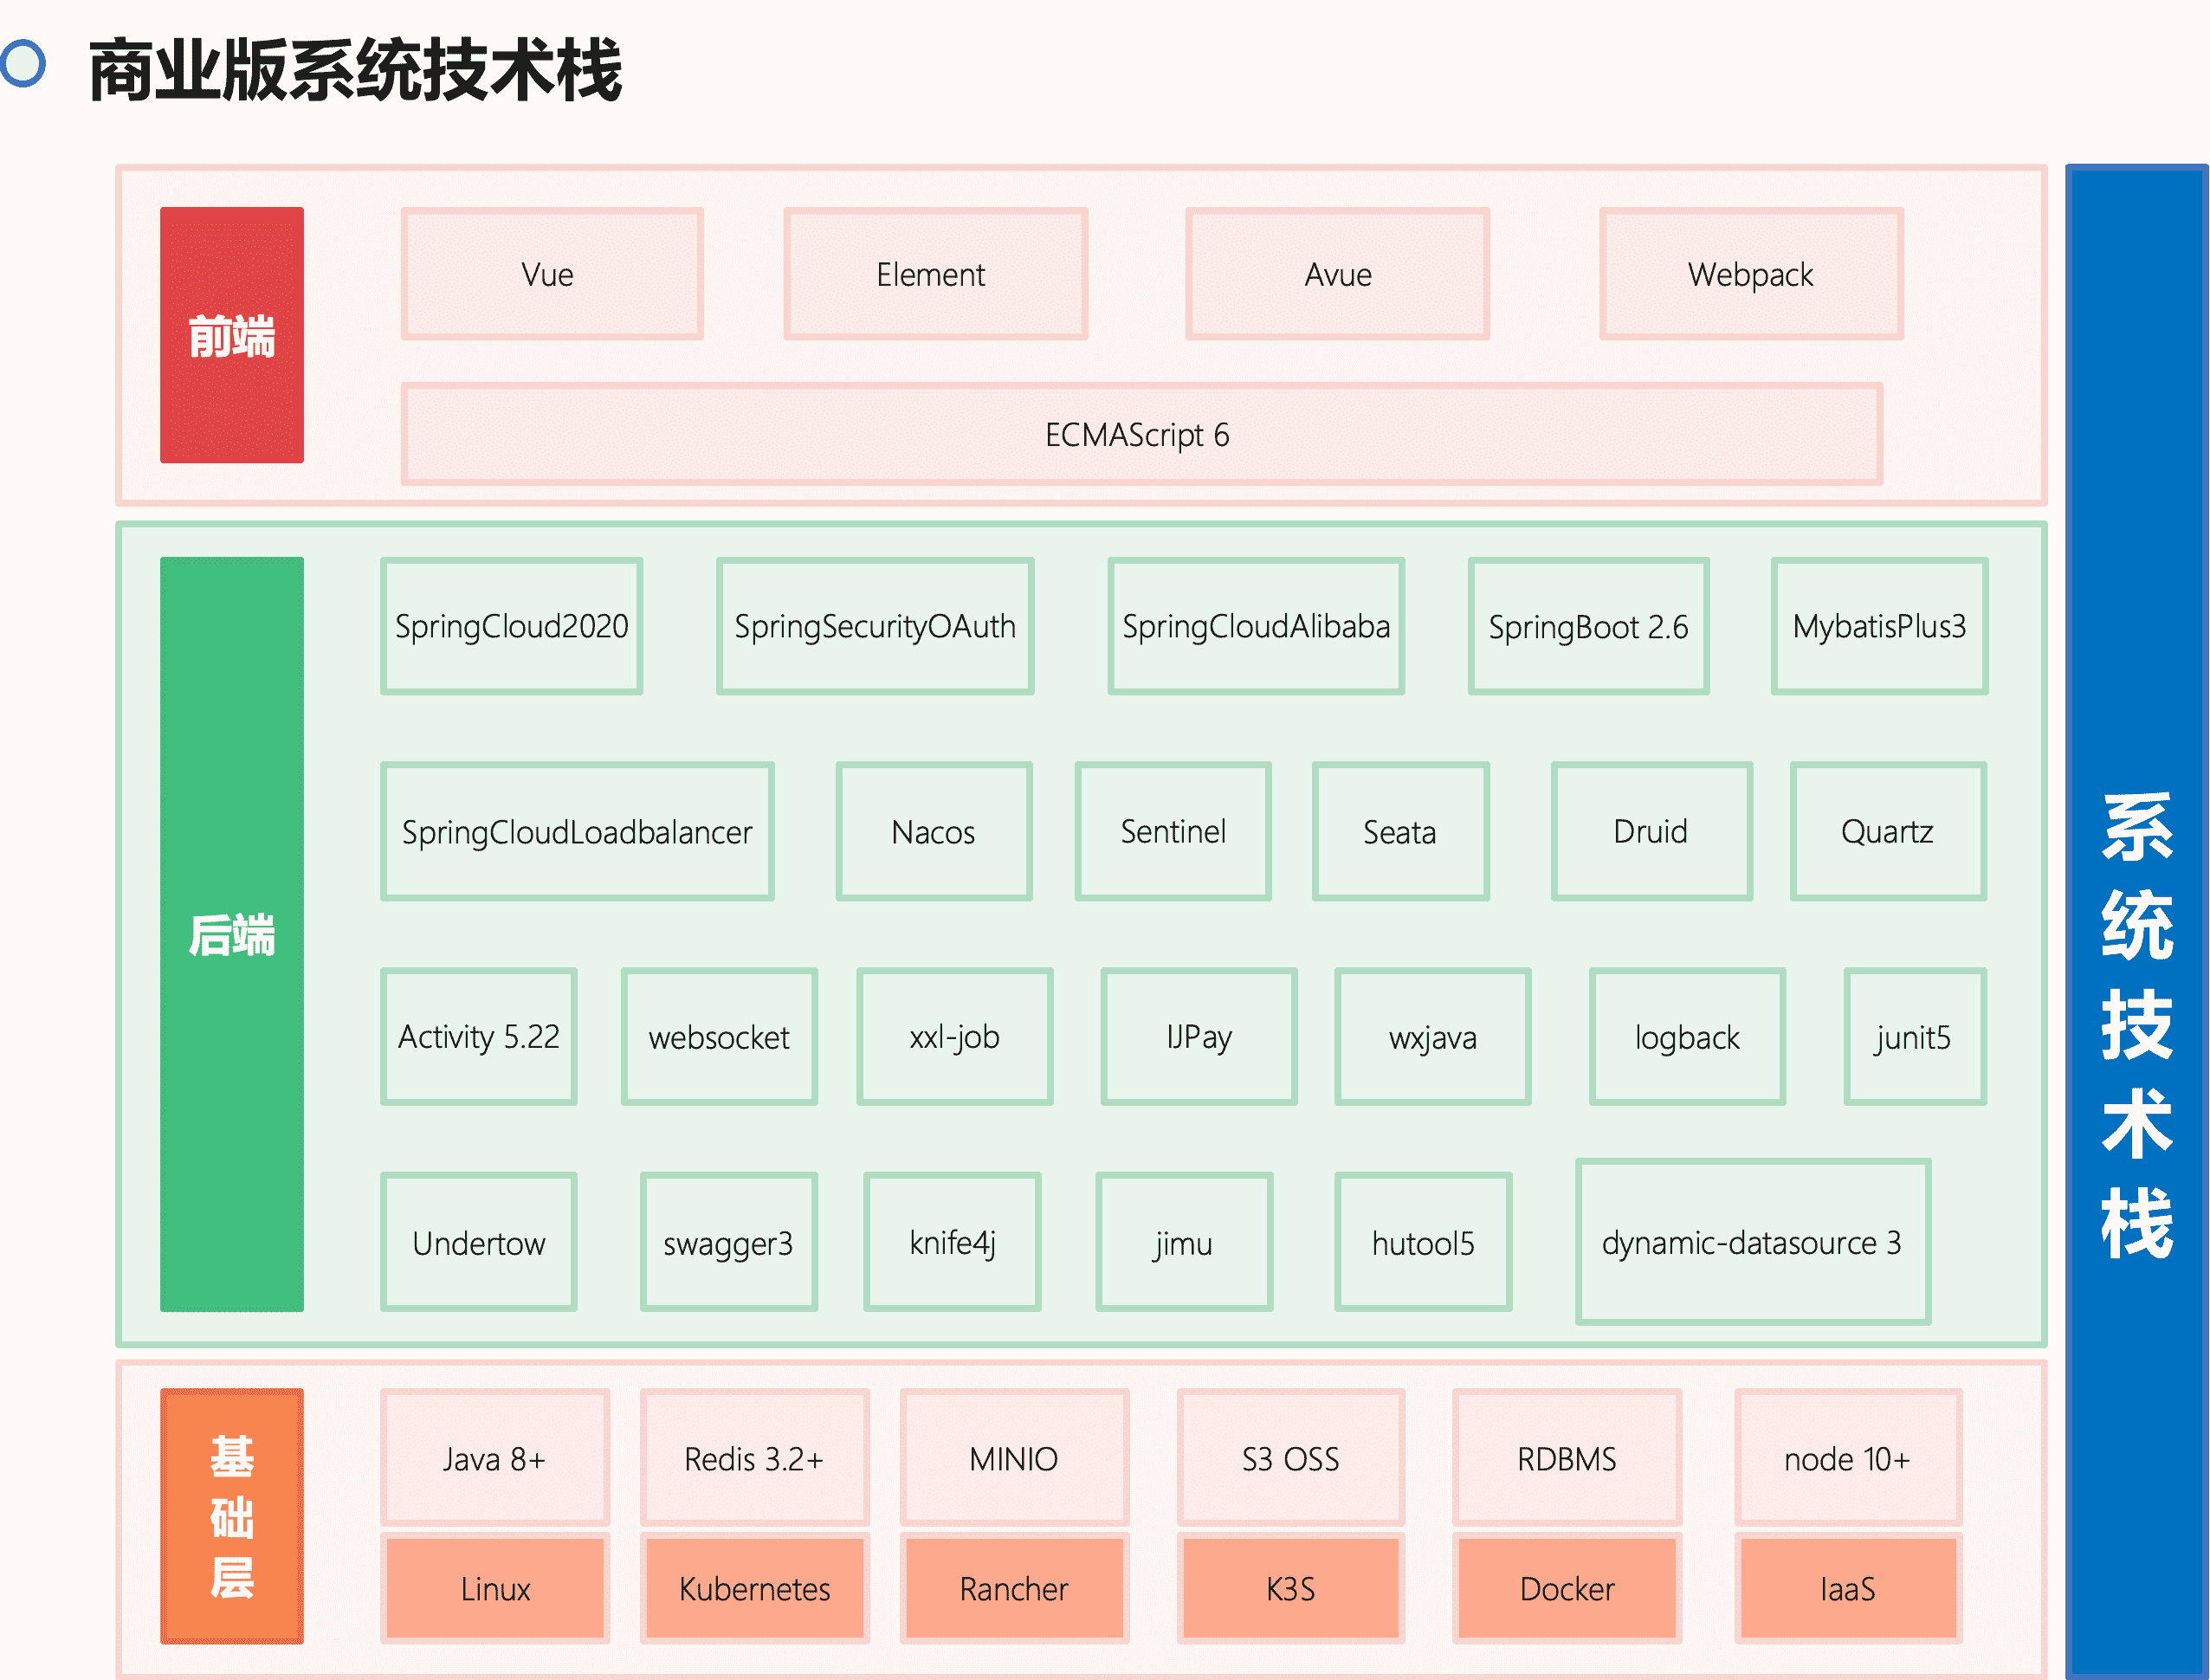Select the Element box
Screen dimensions: 2210x1680
pyautogui.click(x=935, y=274)
